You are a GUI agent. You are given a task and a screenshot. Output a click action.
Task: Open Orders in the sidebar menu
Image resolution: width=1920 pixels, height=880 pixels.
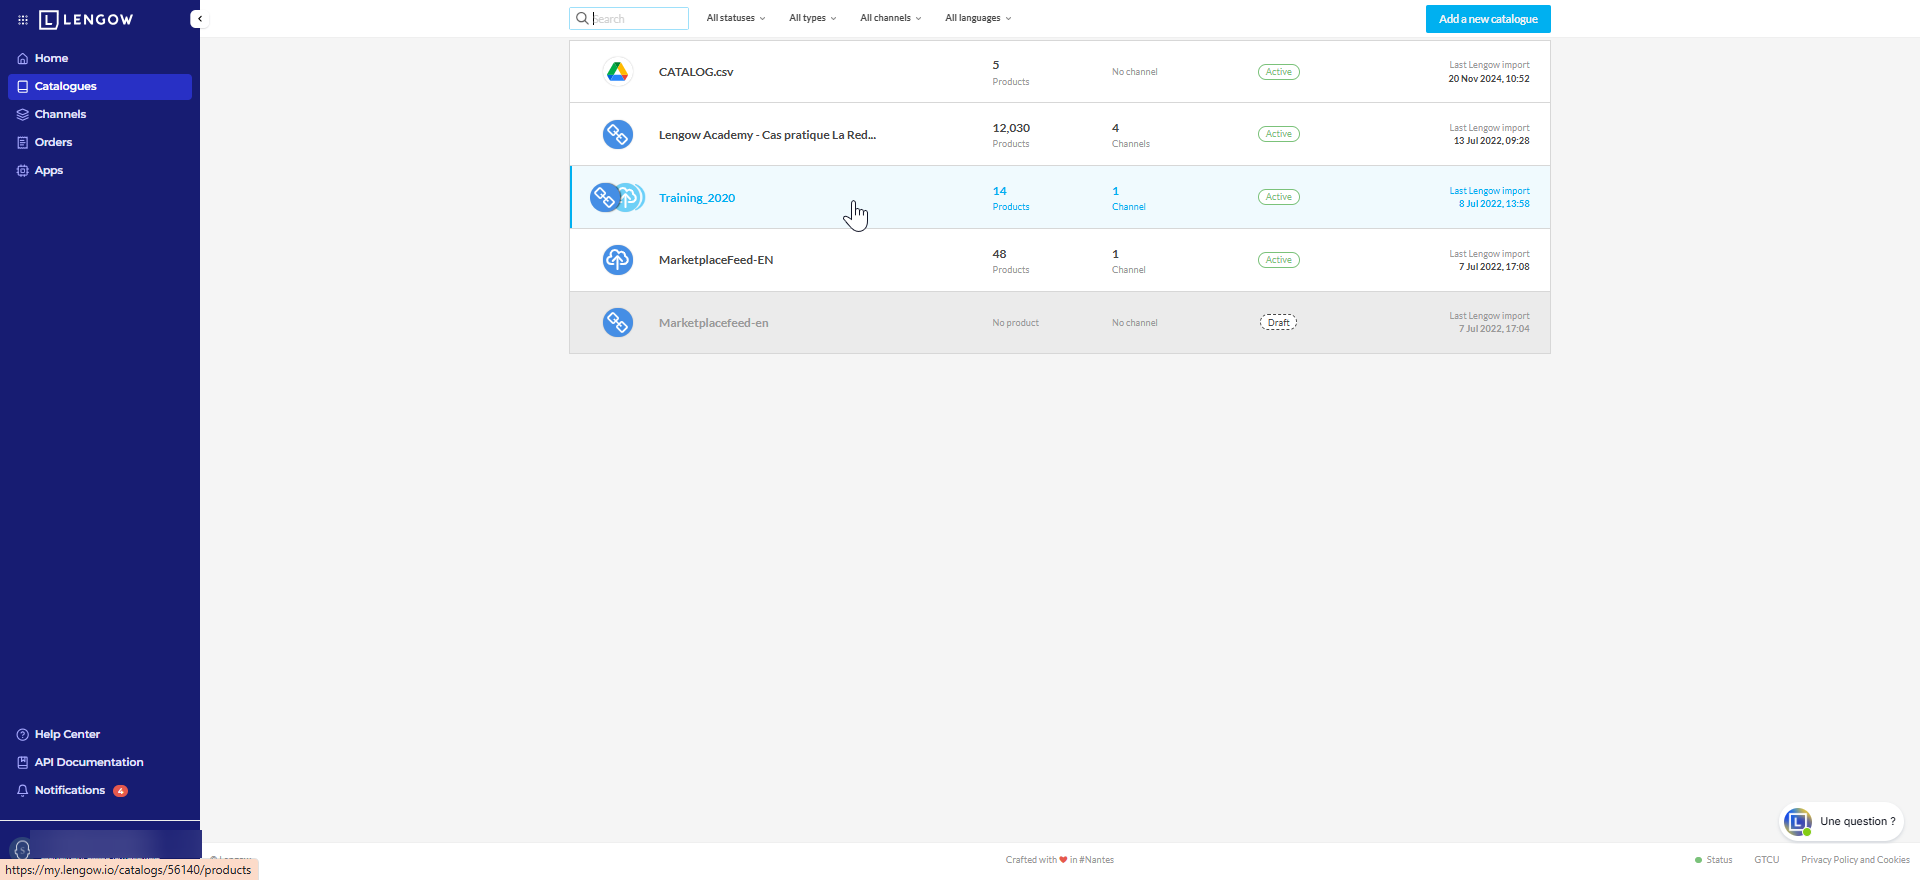(x=53, y=142)
